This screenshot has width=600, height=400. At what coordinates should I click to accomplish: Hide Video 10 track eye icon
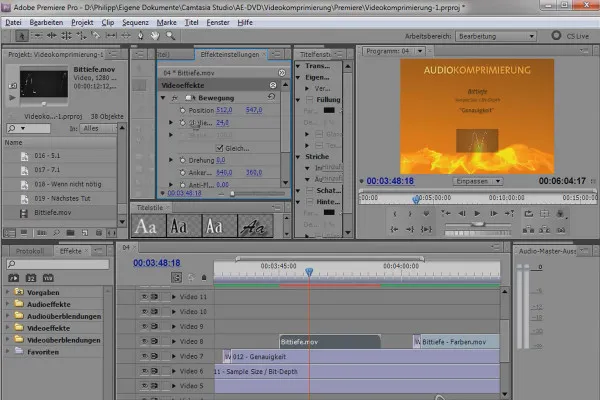click(x=144, y=312)
